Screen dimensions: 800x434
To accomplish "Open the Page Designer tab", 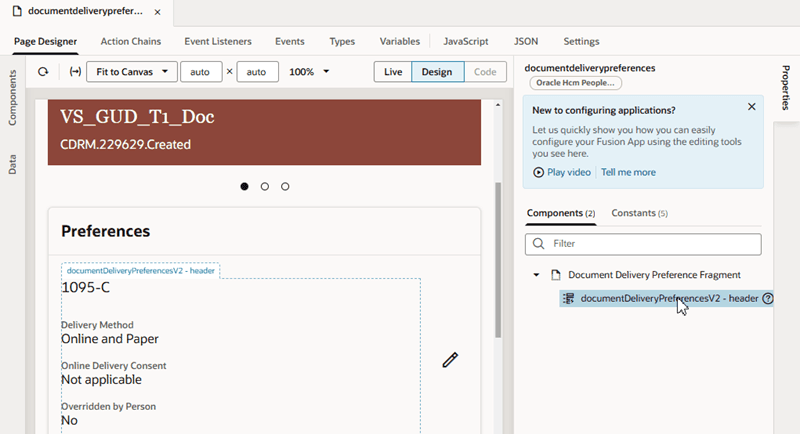I will (45, 41).
